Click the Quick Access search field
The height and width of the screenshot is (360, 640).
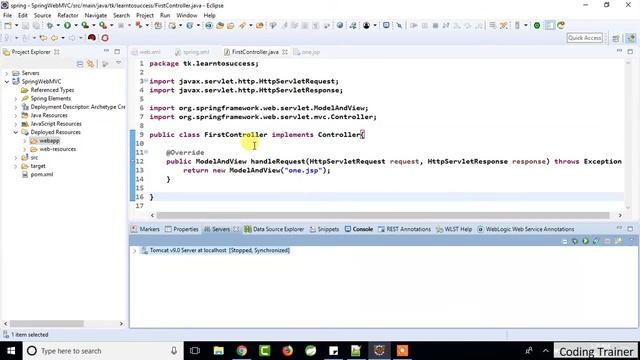point(585,38)
